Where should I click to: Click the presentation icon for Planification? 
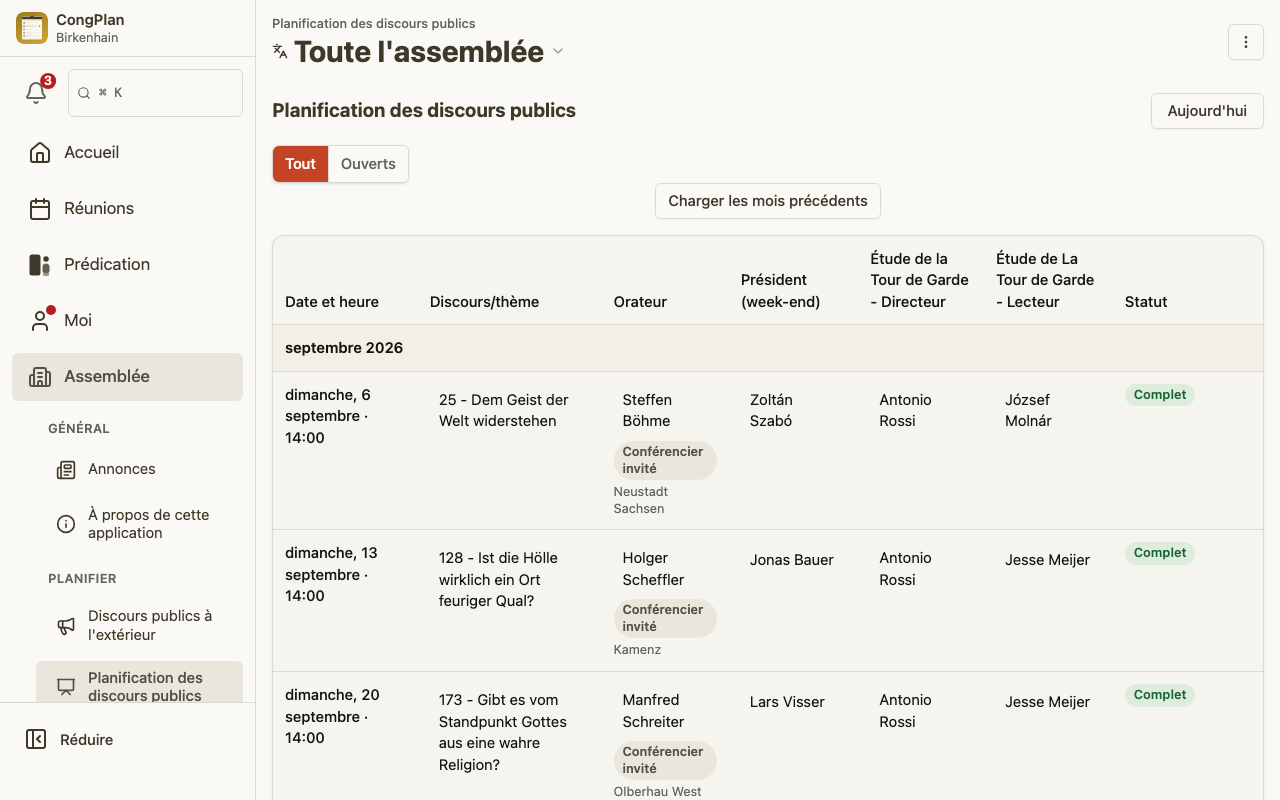66,686
